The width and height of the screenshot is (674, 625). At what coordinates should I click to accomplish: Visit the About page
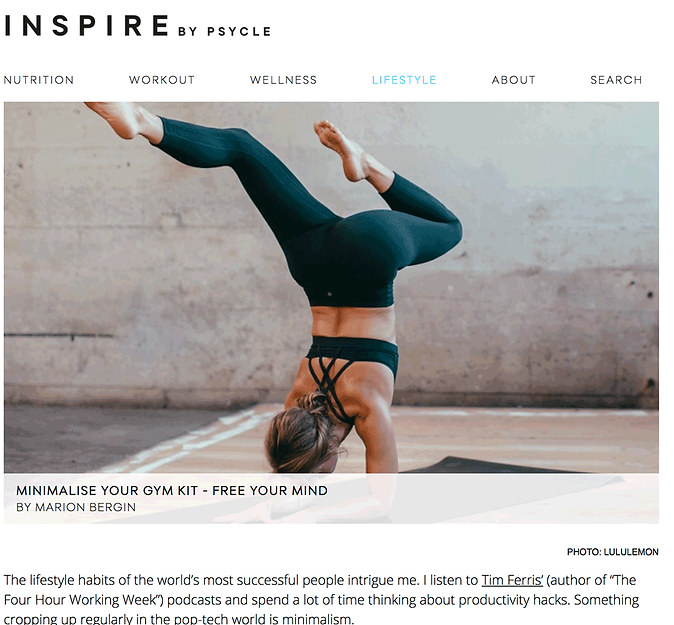pos(514,80)
